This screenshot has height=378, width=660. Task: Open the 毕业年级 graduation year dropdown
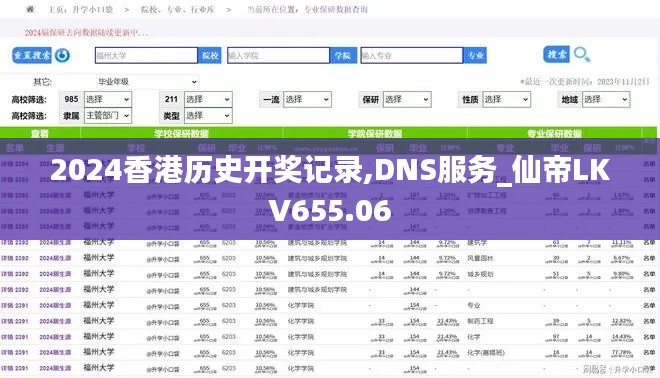[147, 82]
